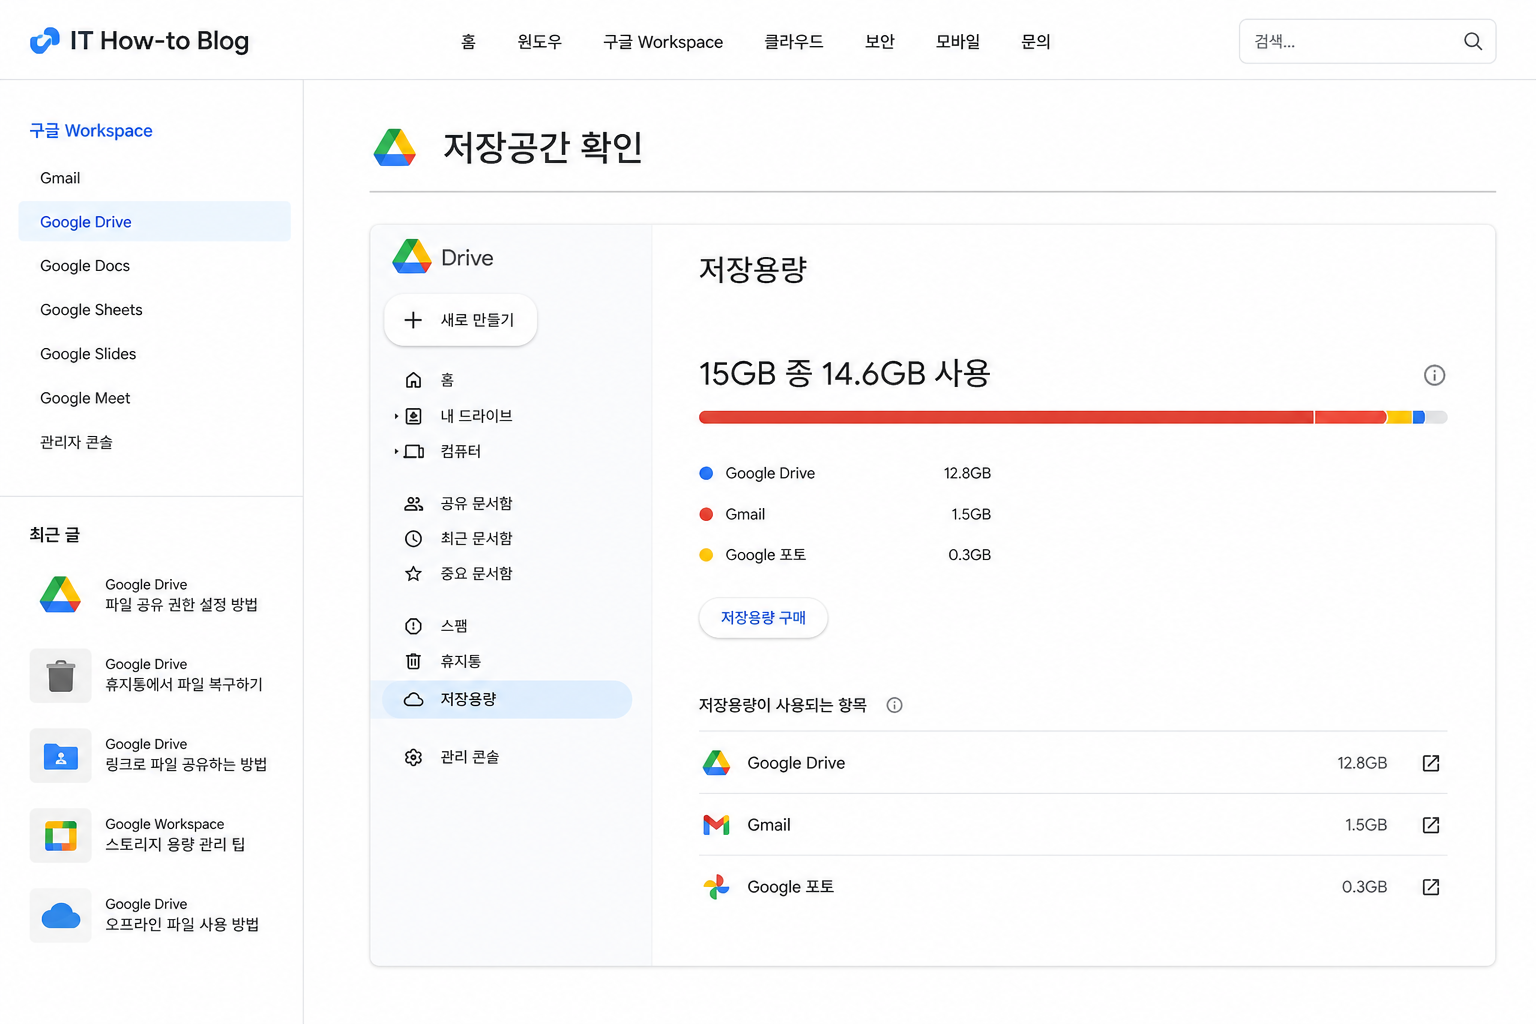
Task: Click info icon next to 저장용량이 사용되는 항목
Action: click(x=895, y=705)
